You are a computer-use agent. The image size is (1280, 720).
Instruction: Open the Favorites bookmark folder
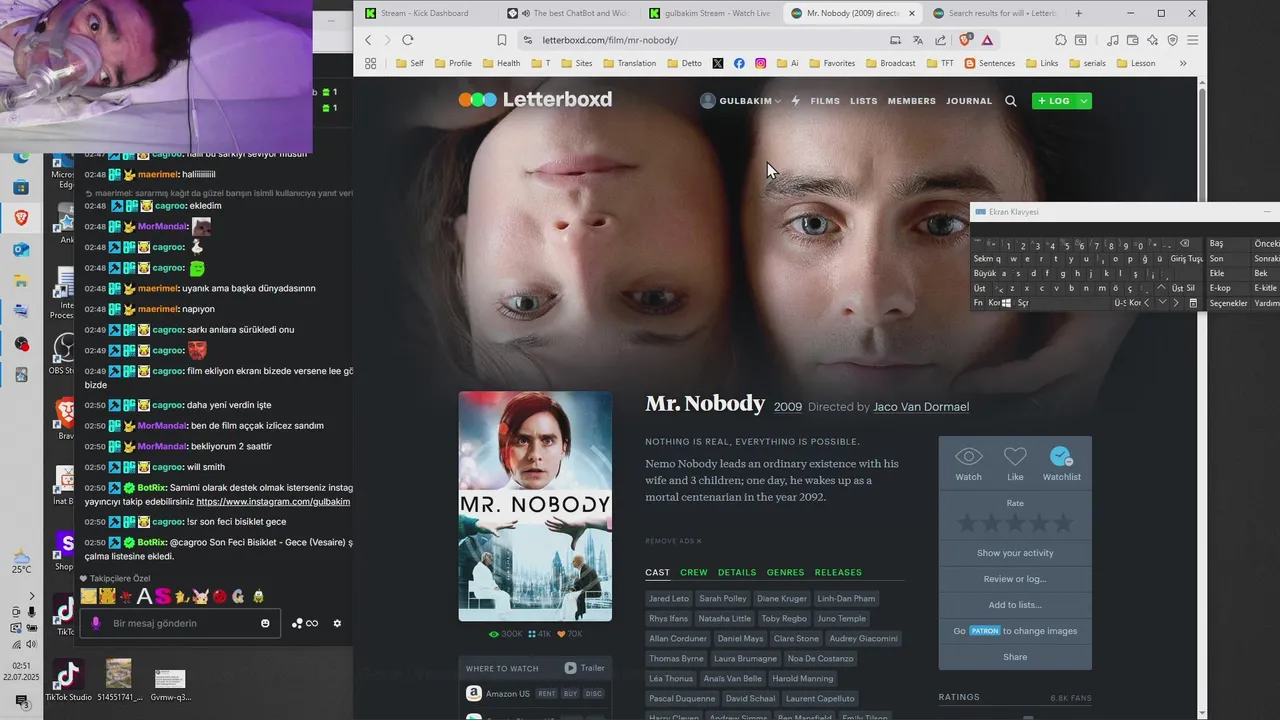tap(831, 63)
